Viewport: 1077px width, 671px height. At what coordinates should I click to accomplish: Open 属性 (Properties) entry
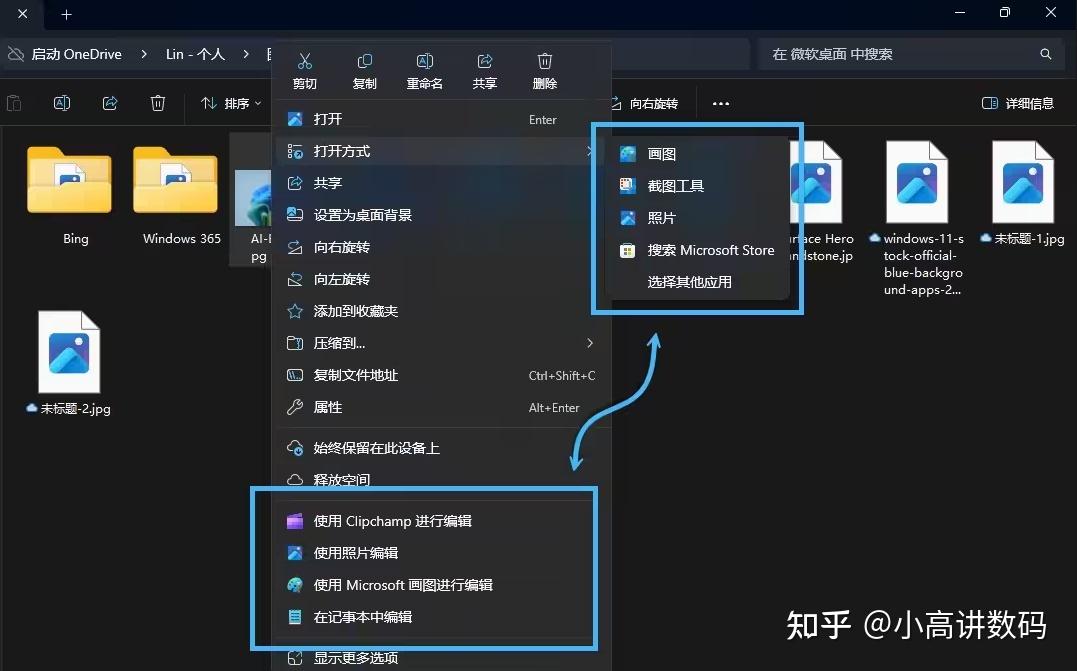coord(441,407)
